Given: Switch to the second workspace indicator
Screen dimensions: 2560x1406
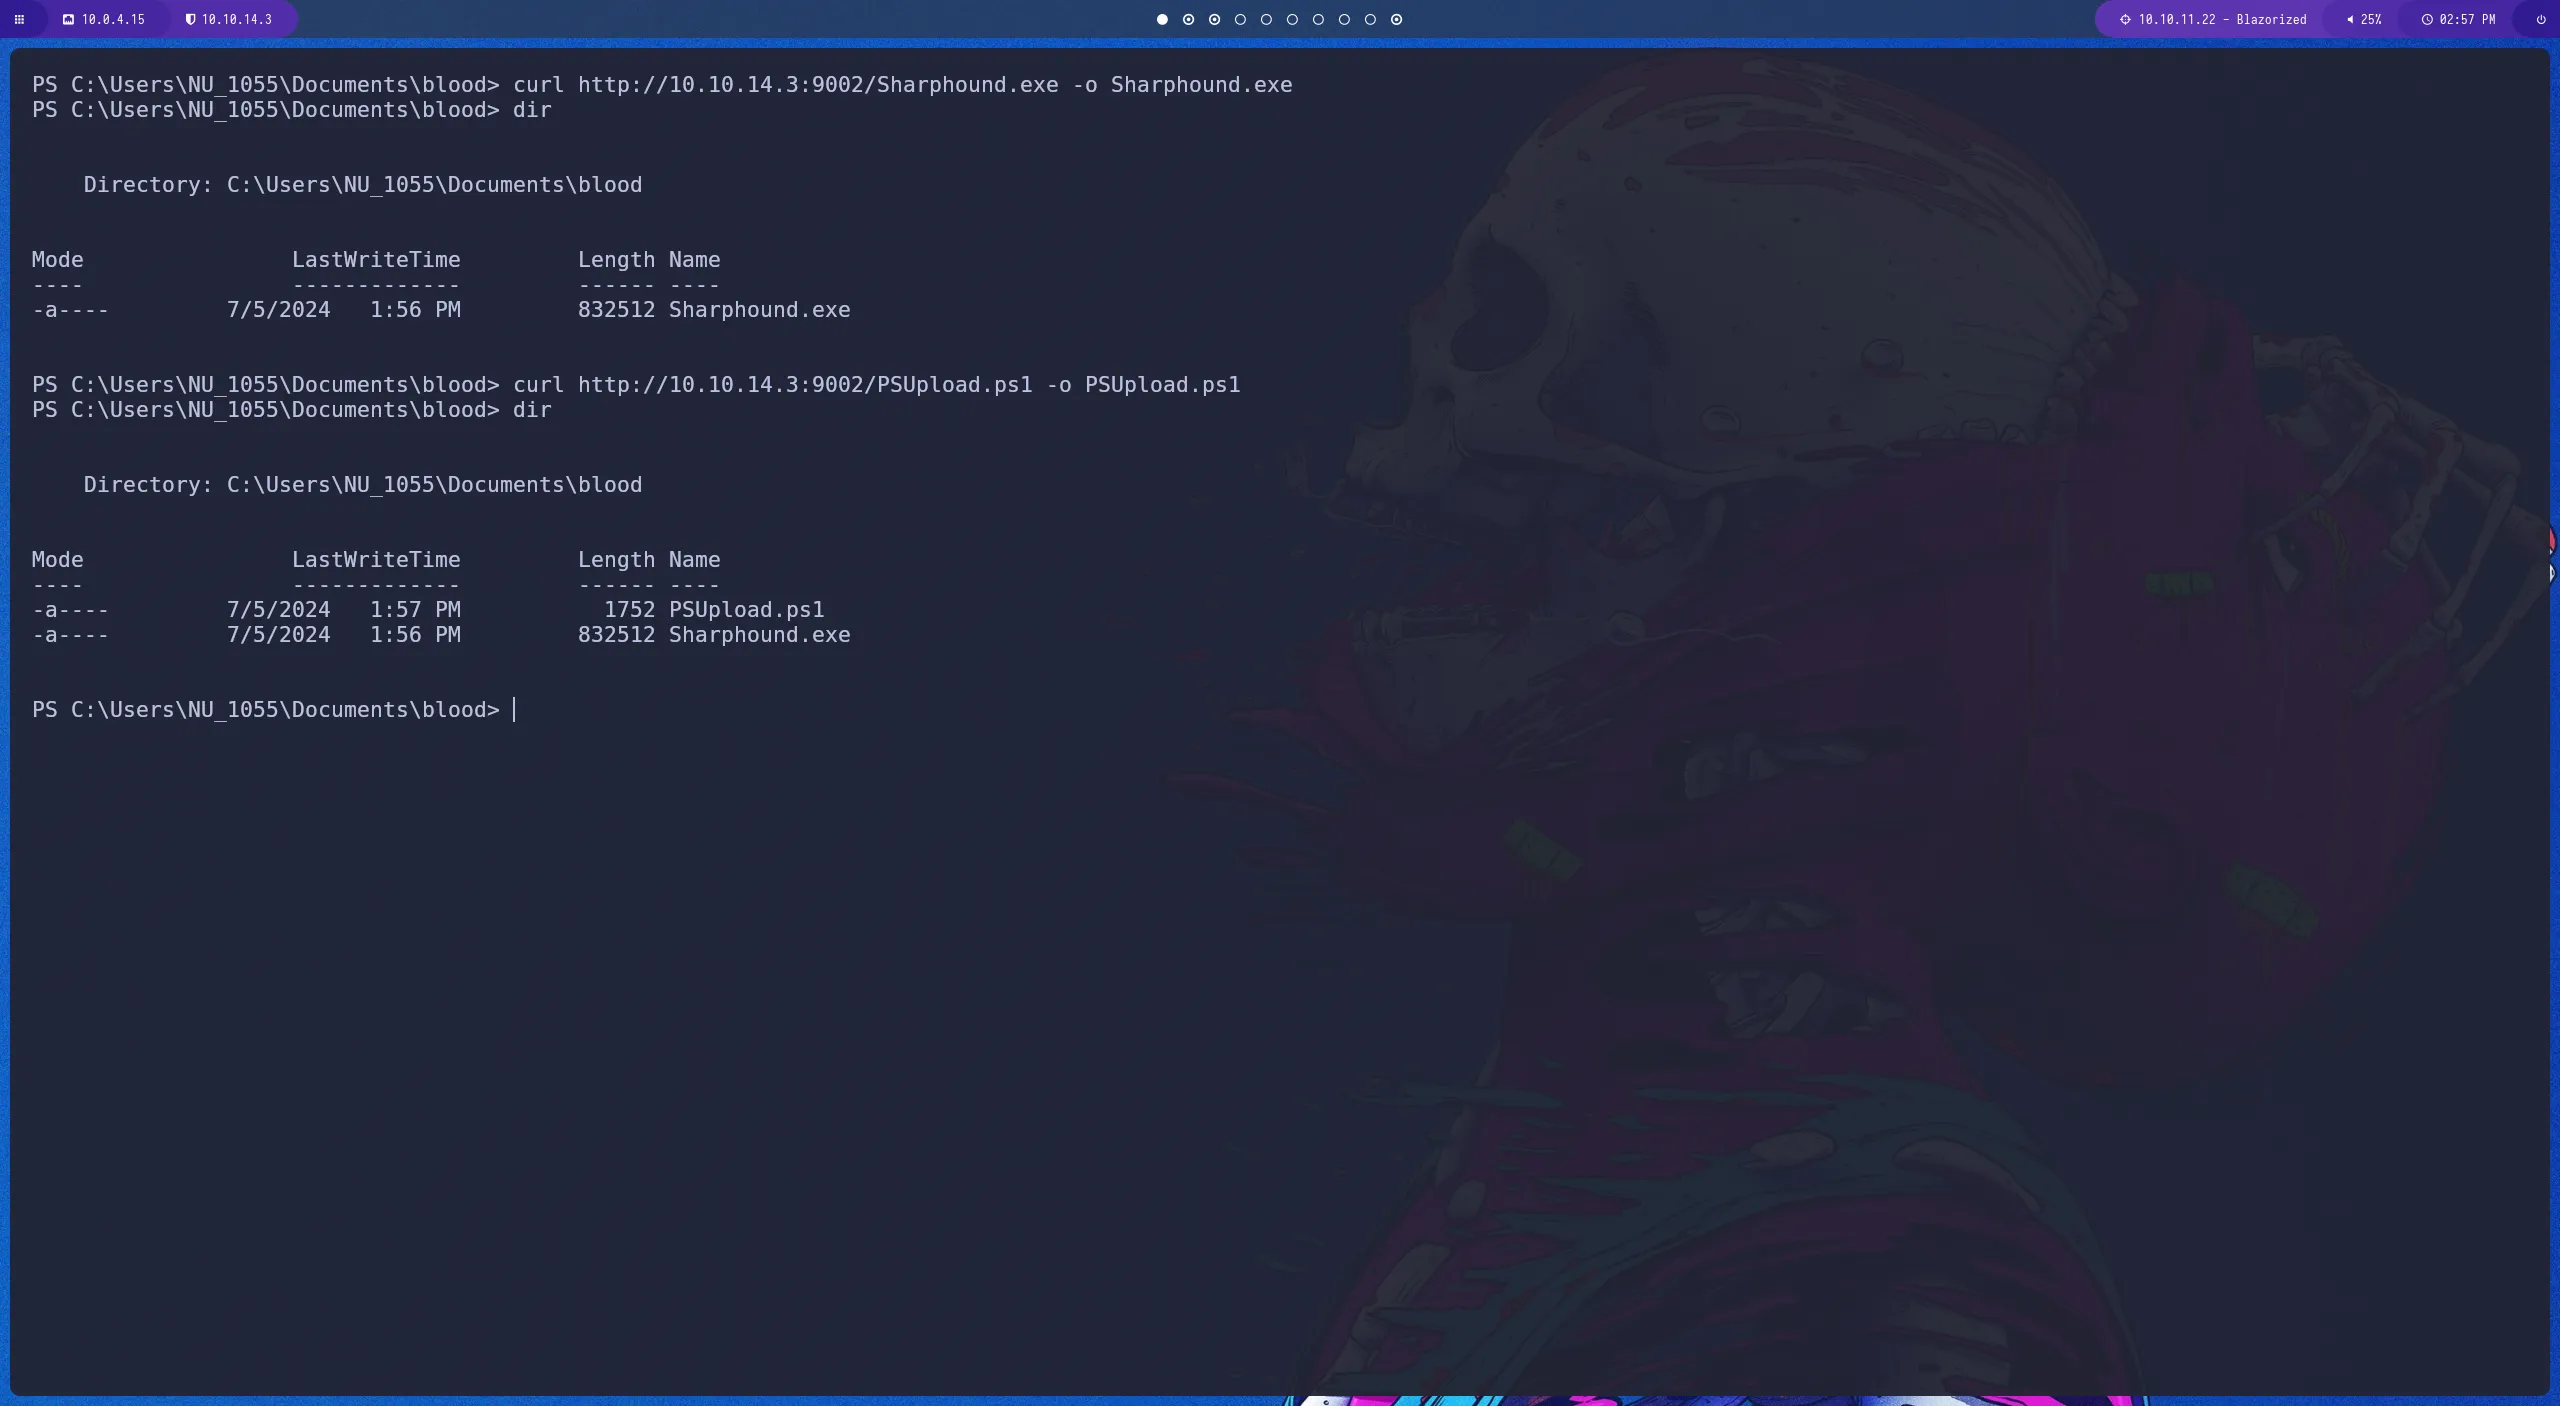Looking at the screenshot, I should [1188, 19].
